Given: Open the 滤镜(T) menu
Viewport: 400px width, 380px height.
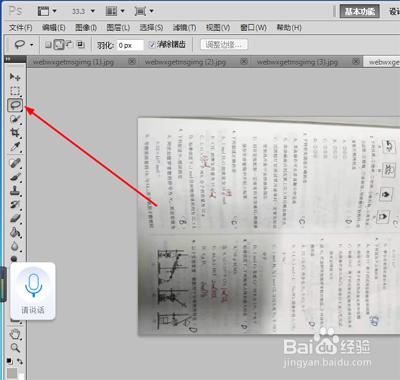Looking at the screenshot, I should pos(184,27).
